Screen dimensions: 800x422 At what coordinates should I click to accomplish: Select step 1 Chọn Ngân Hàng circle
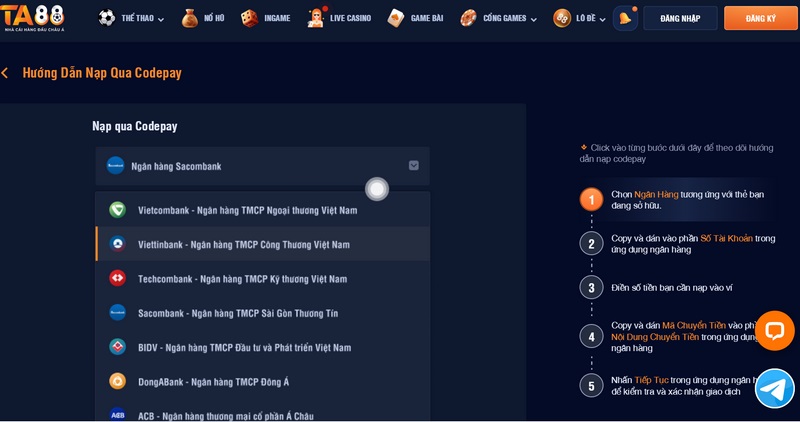click(591, 199)
